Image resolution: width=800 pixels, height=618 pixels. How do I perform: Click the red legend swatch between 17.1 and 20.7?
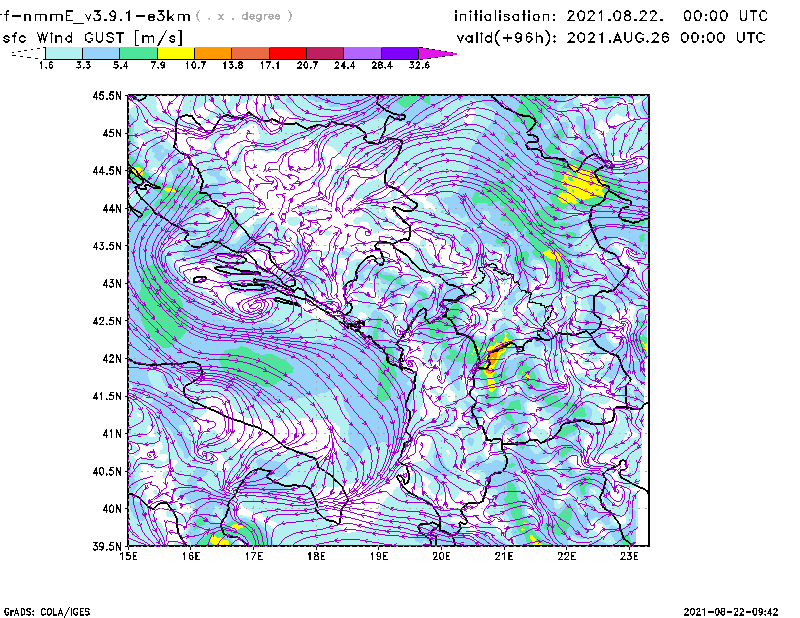click(x=288, y=53)
